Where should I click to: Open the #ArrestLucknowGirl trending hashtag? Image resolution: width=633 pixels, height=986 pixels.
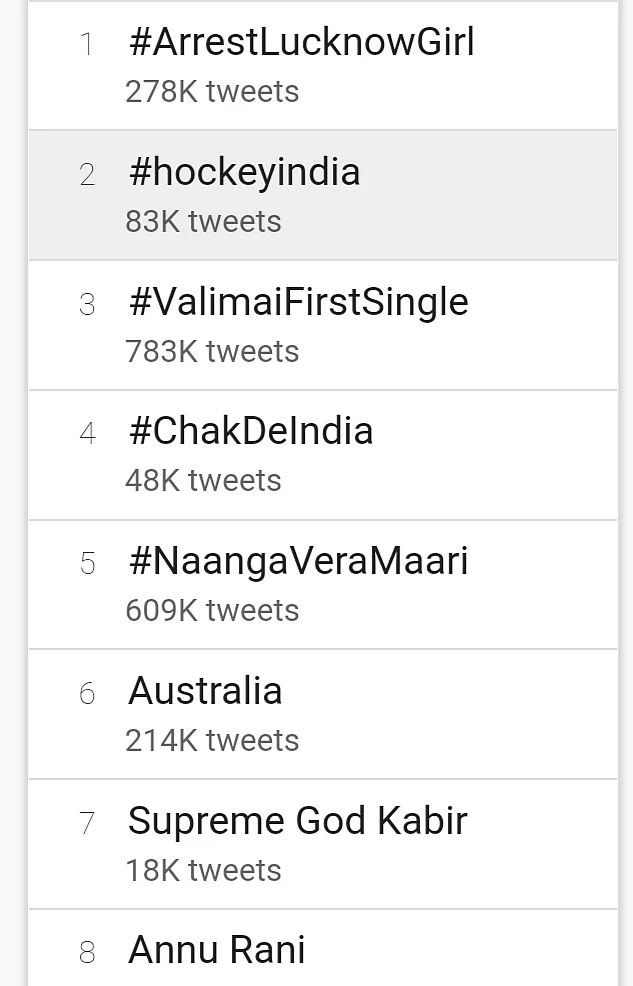tap(301, 43)
